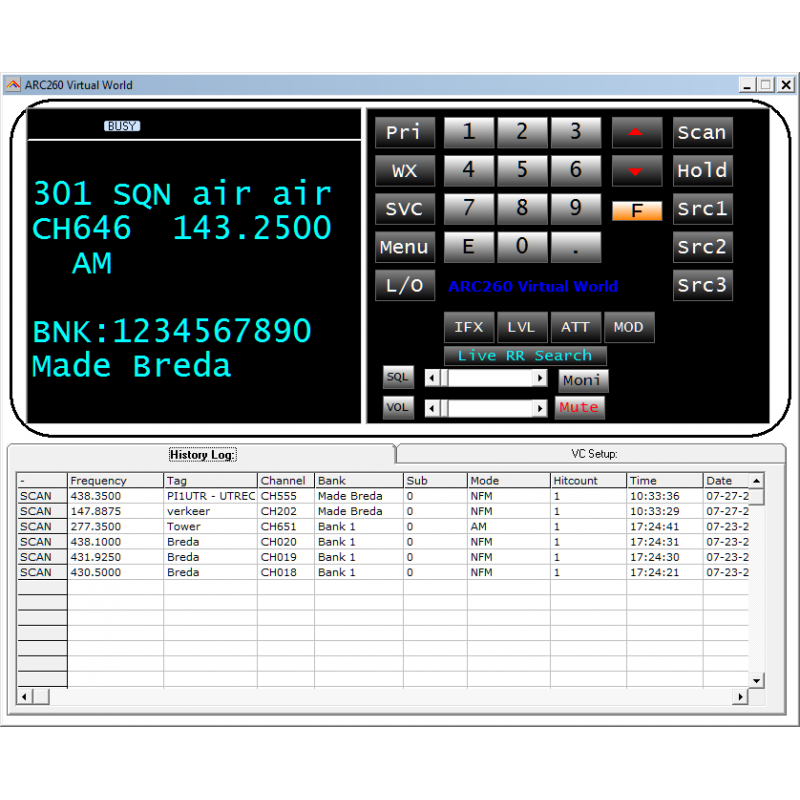Enable Moni monitoring
Image resolution: width=800 pixels, height=800 pixels.
coord(583,380)
